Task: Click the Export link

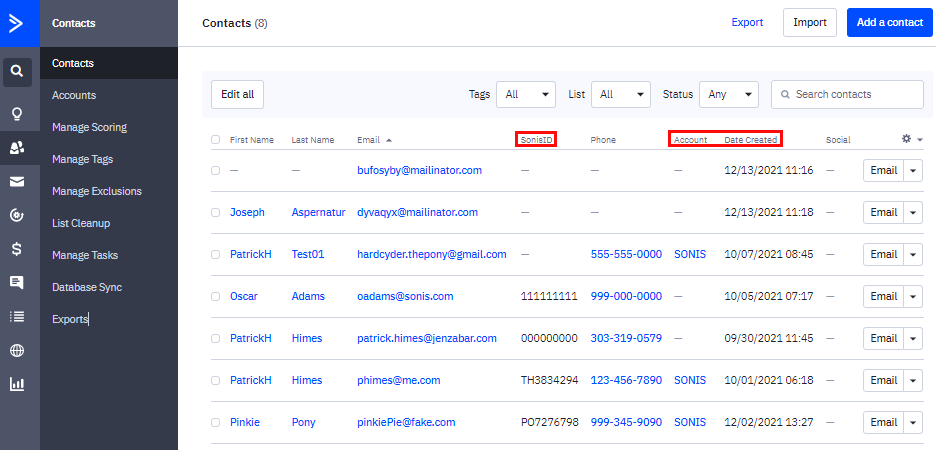Action: (x=747, y=22)
